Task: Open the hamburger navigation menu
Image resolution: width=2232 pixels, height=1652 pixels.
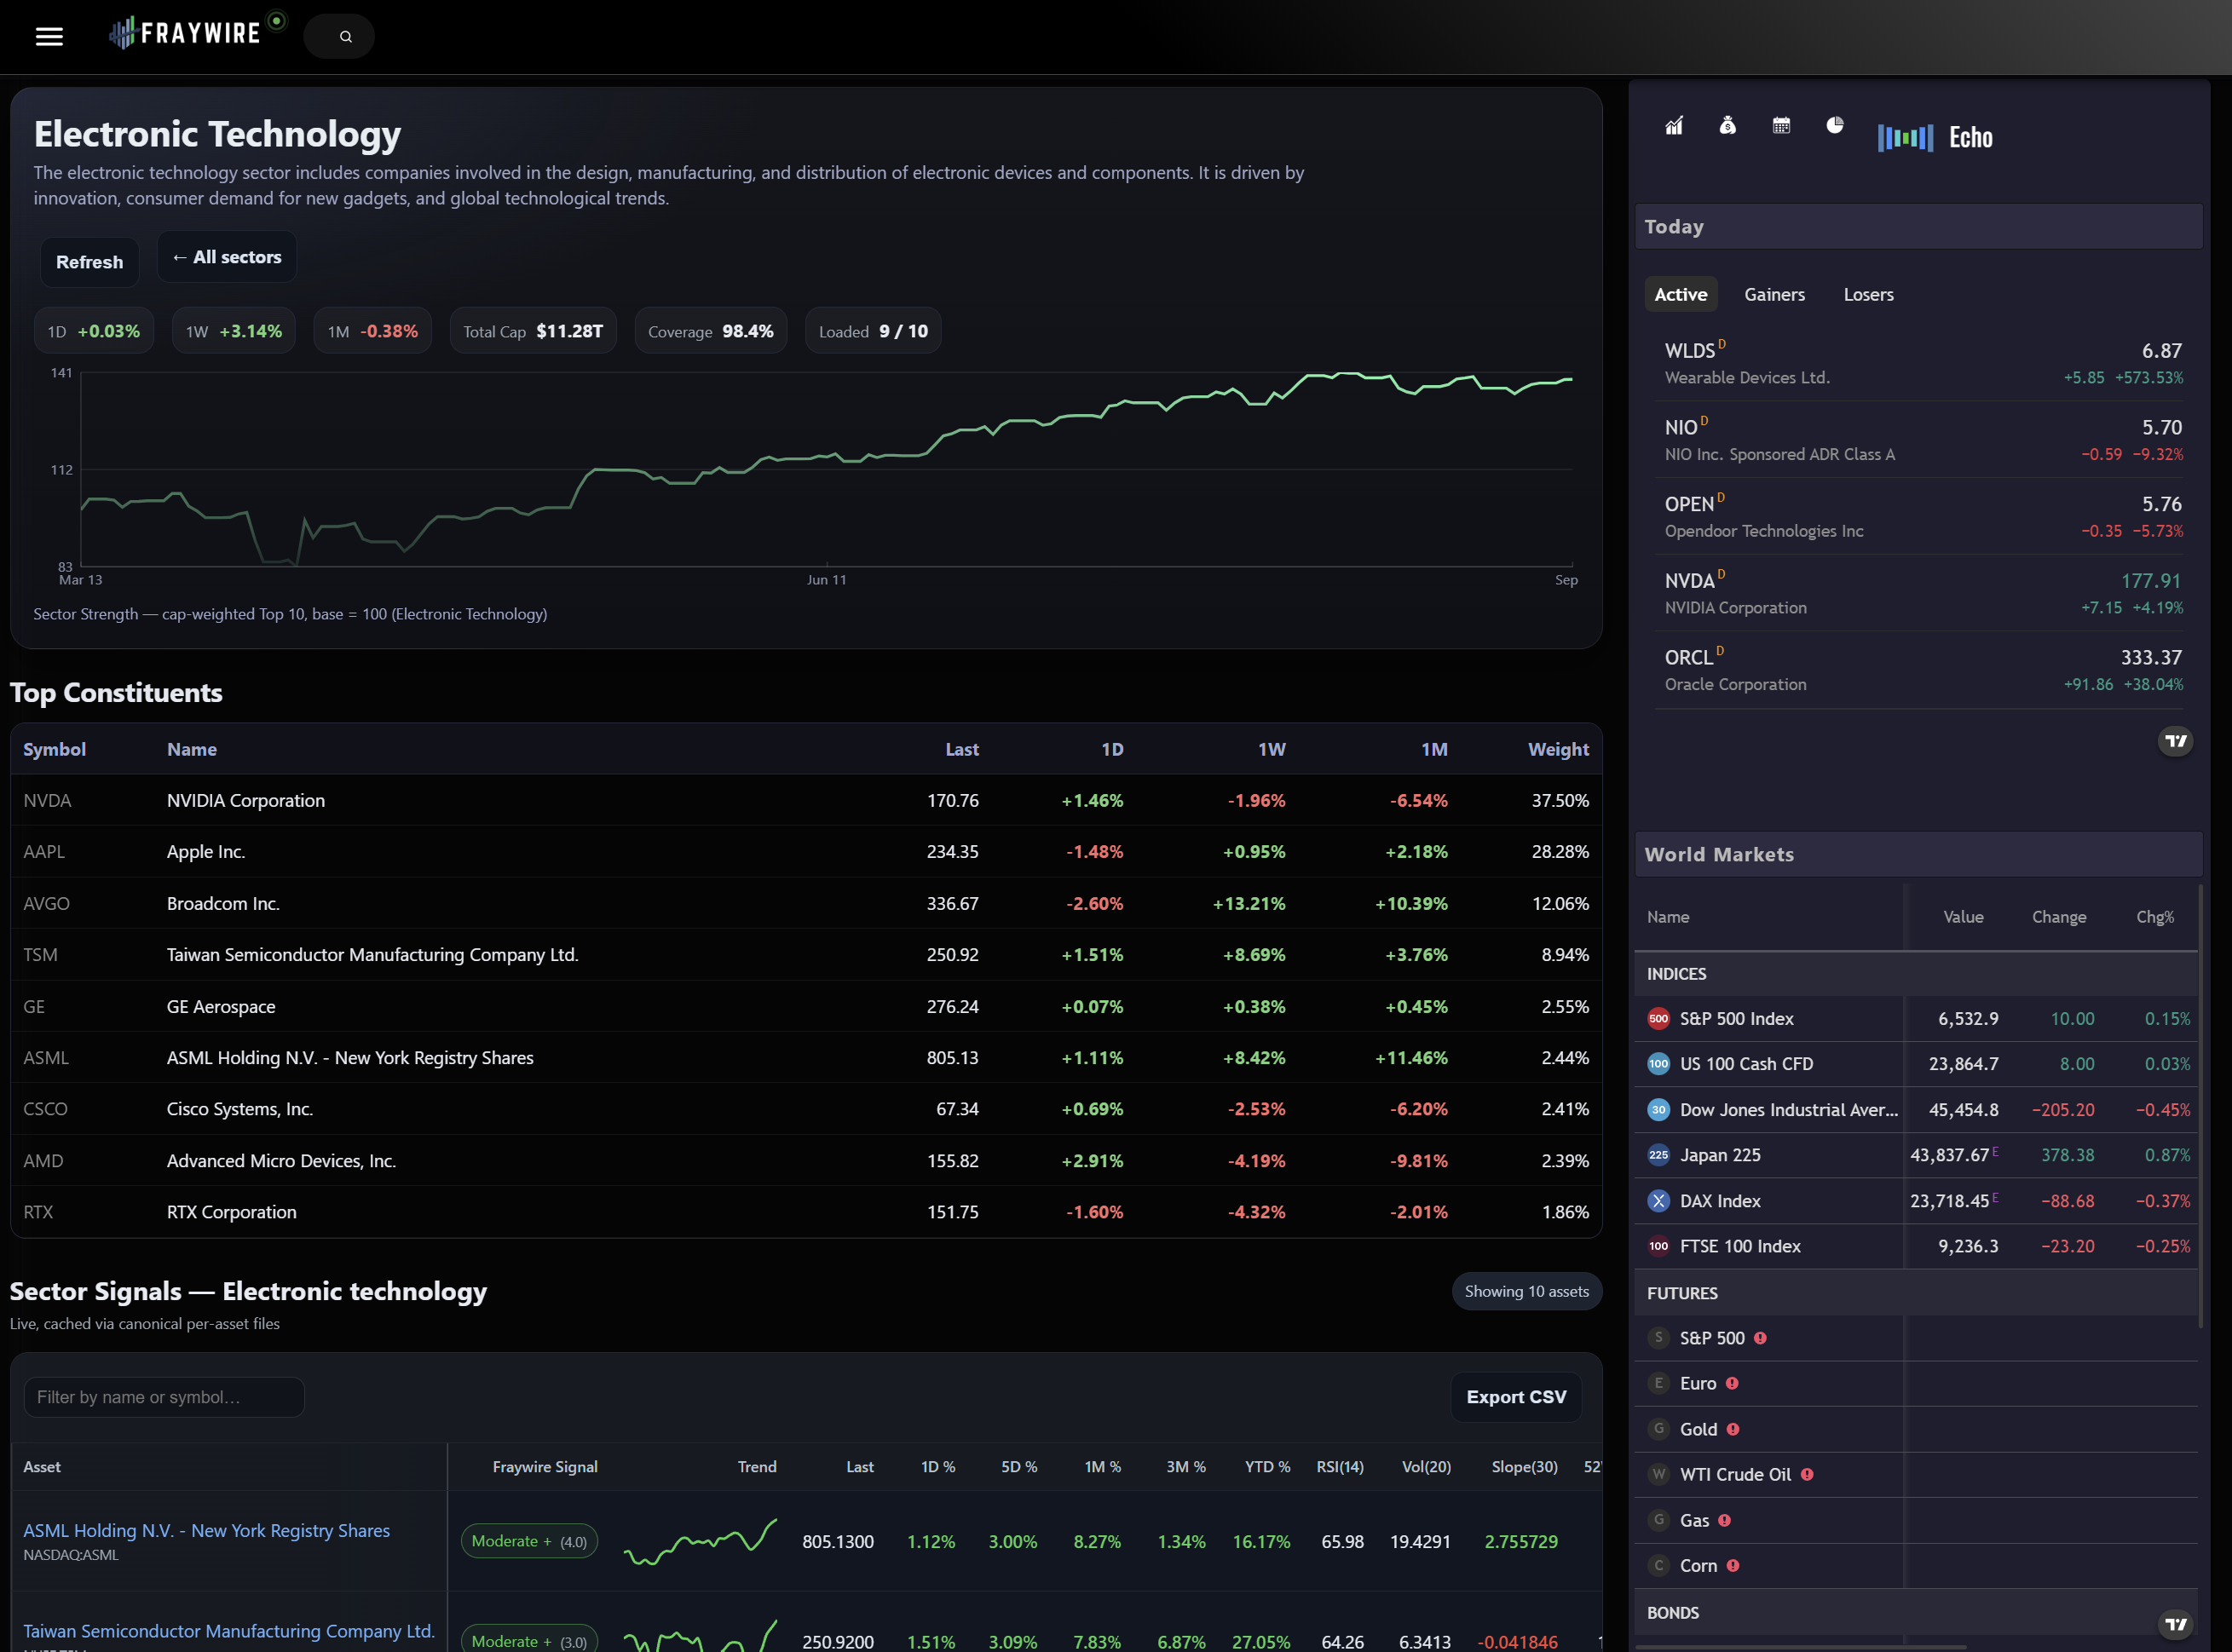Action: [49, 37]
